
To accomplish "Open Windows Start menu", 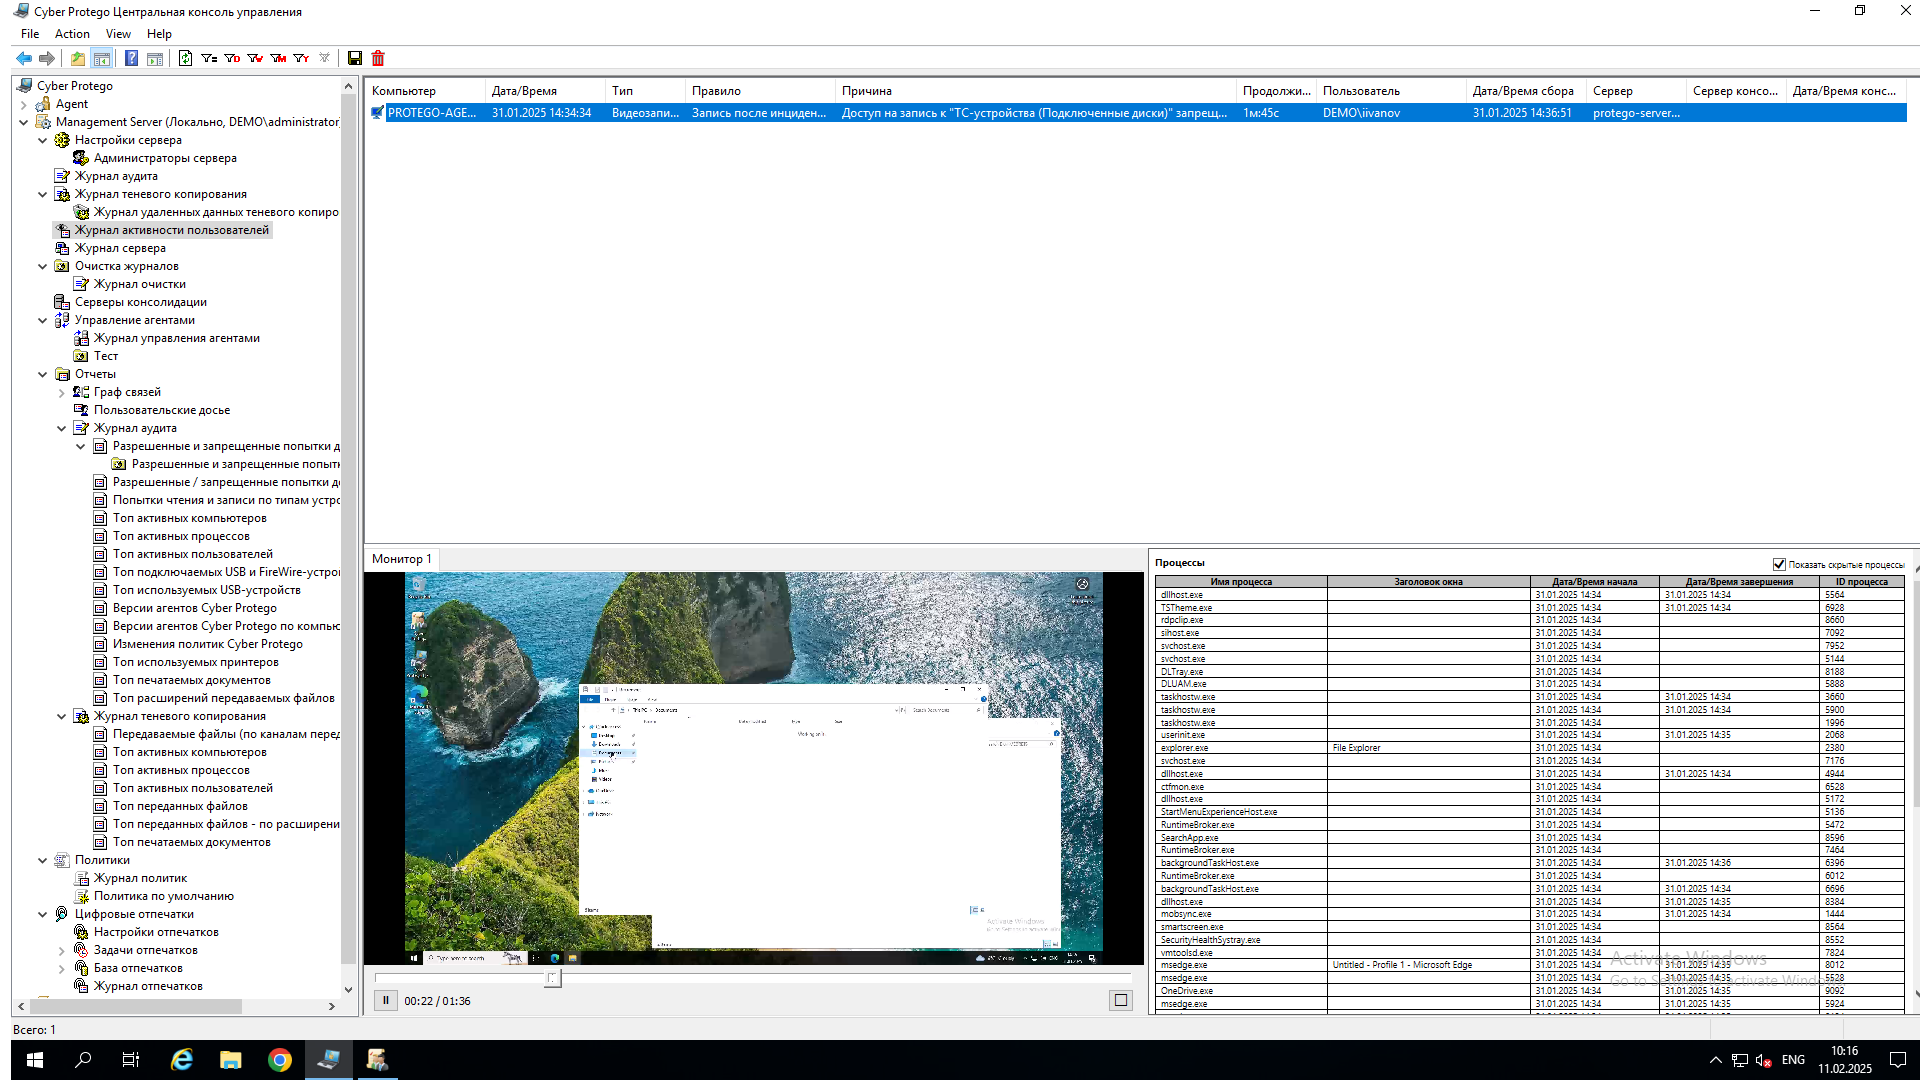I will pyautogui.click(x=34, y=1060).
